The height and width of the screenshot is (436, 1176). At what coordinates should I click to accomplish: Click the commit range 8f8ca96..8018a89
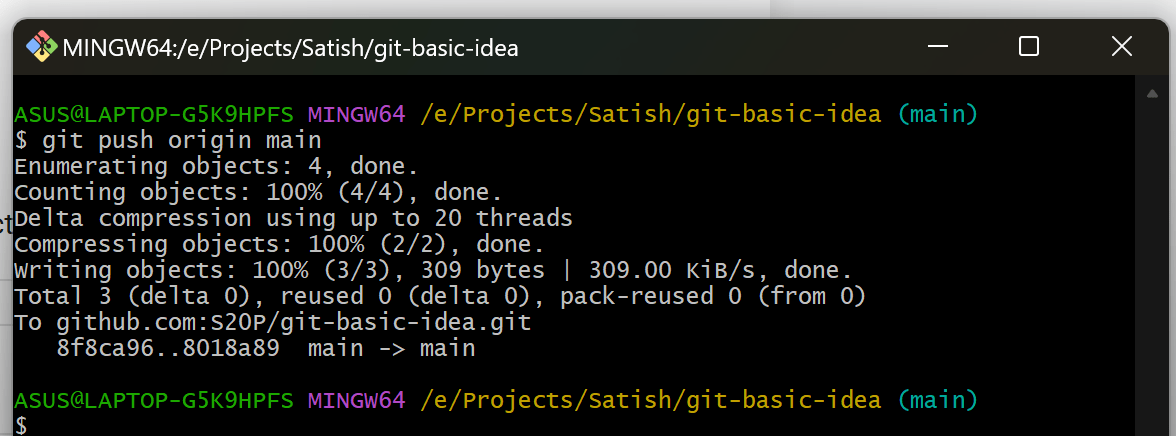(x=168, y=348)
